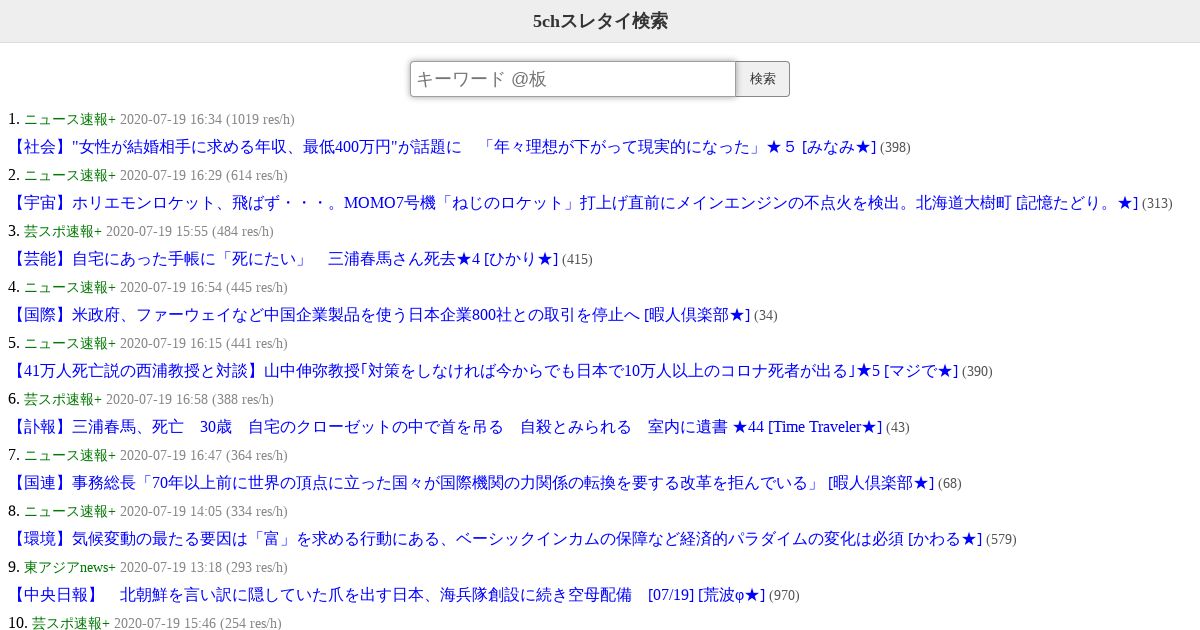The image size is (1200, 630).
Task: Open the 山中伸弥教授 コロナ死者 thread
Action: [483, 371]
